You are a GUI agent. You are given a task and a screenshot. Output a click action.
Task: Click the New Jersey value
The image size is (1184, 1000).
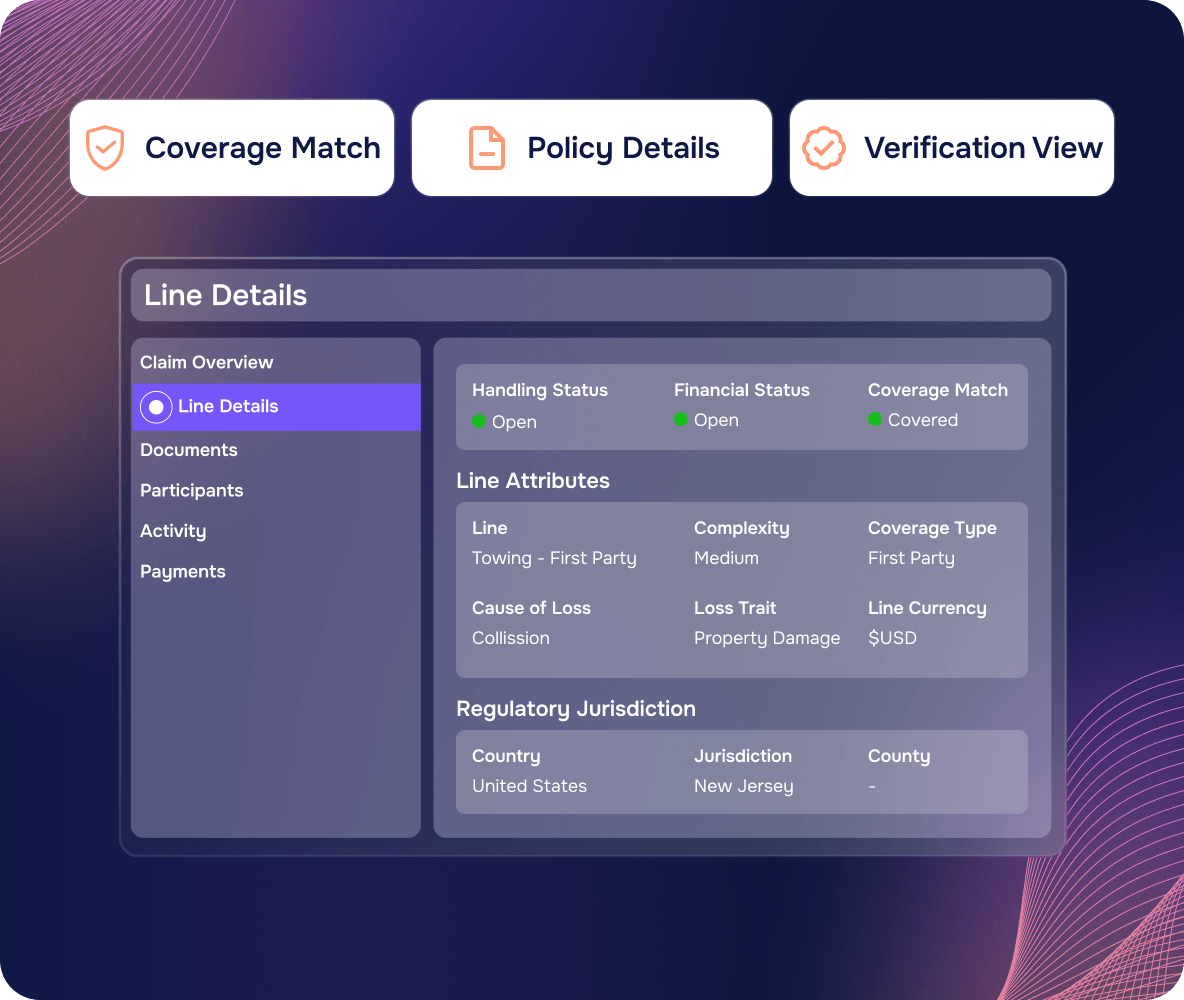point(744,786)
